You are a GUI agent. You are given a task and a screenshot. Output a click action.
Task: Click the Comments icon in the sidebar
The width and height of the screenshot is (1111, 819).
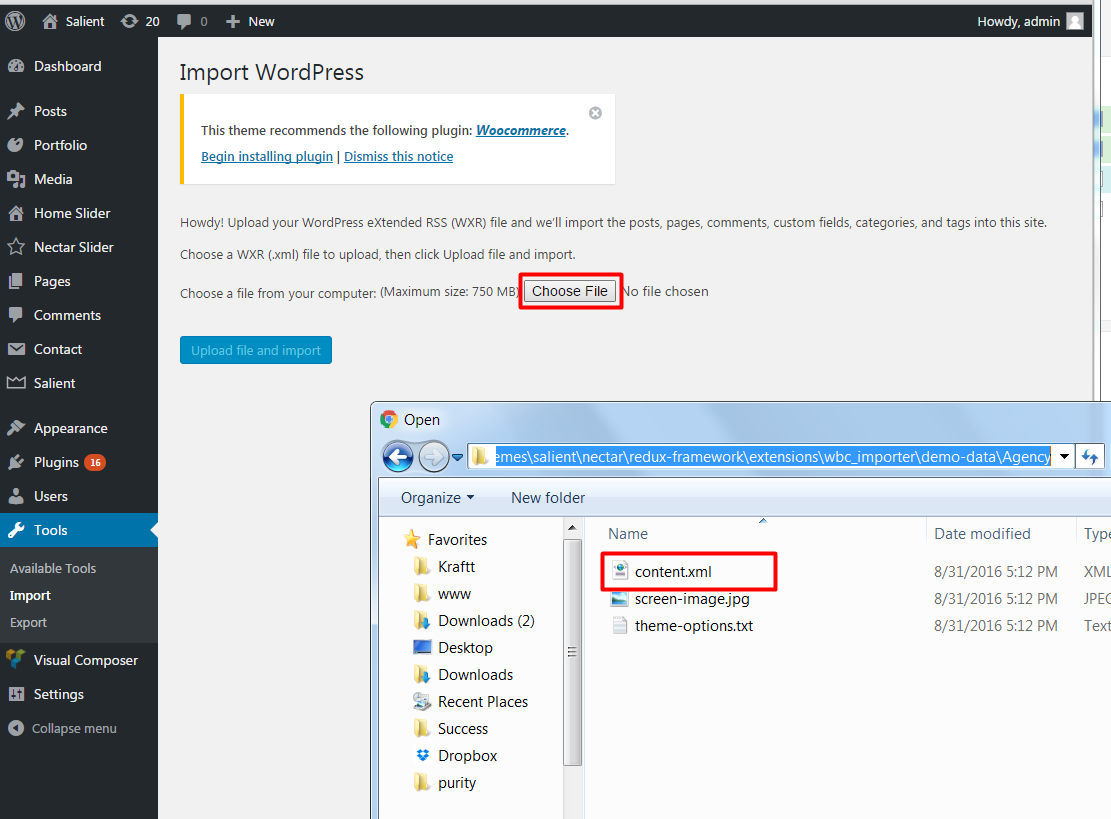(x=16, y=315)
